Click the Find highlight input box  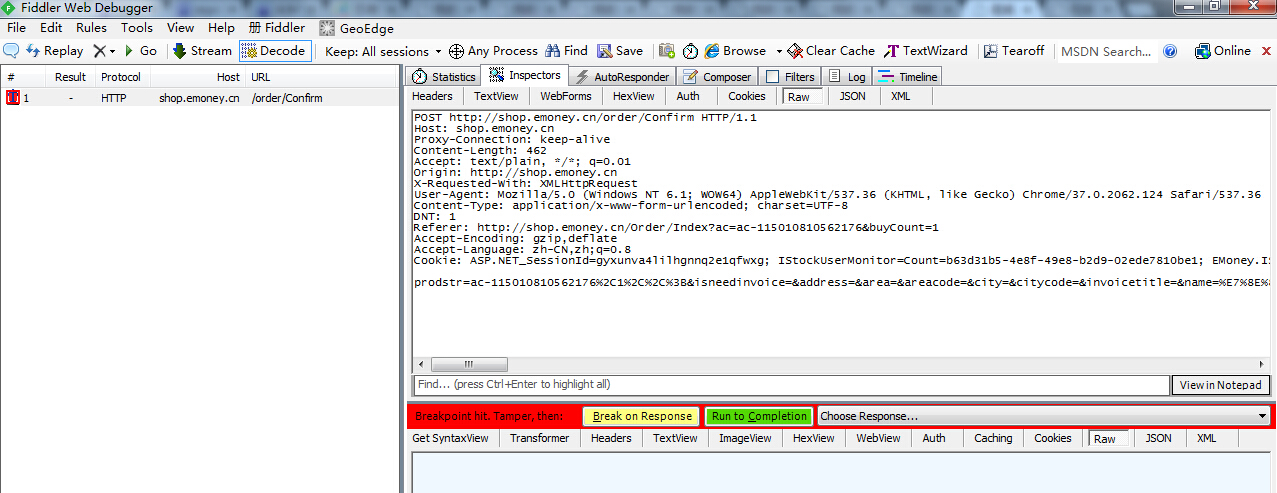[791, 385]
